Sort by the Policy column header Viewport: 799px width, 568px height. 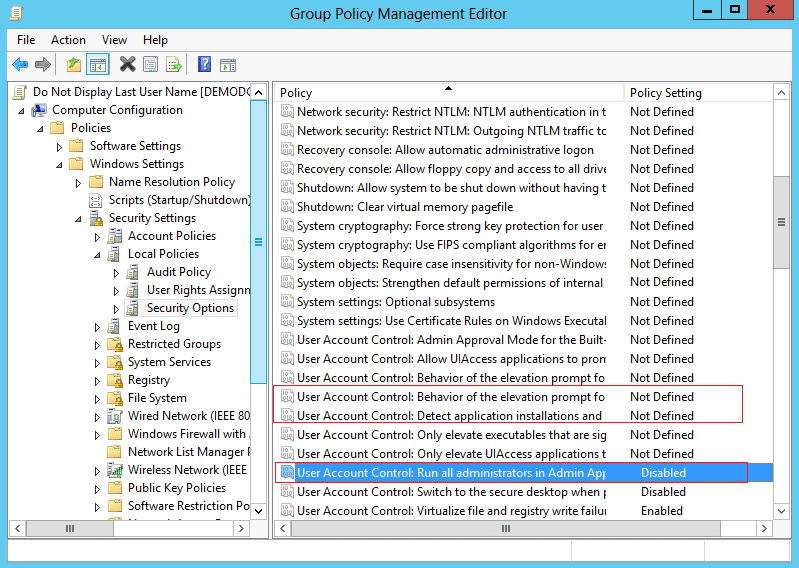[x=449, y=93]
